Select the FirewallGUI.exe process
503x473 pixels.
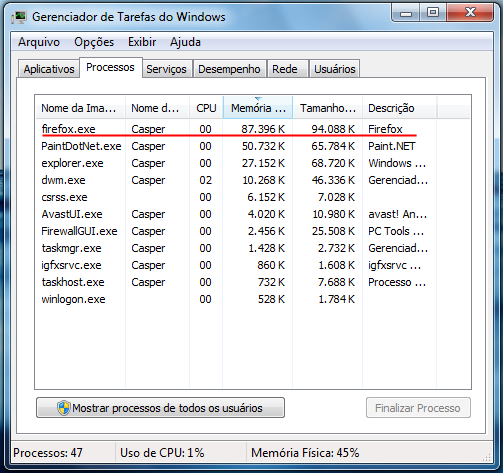click(x=253, y=231)
